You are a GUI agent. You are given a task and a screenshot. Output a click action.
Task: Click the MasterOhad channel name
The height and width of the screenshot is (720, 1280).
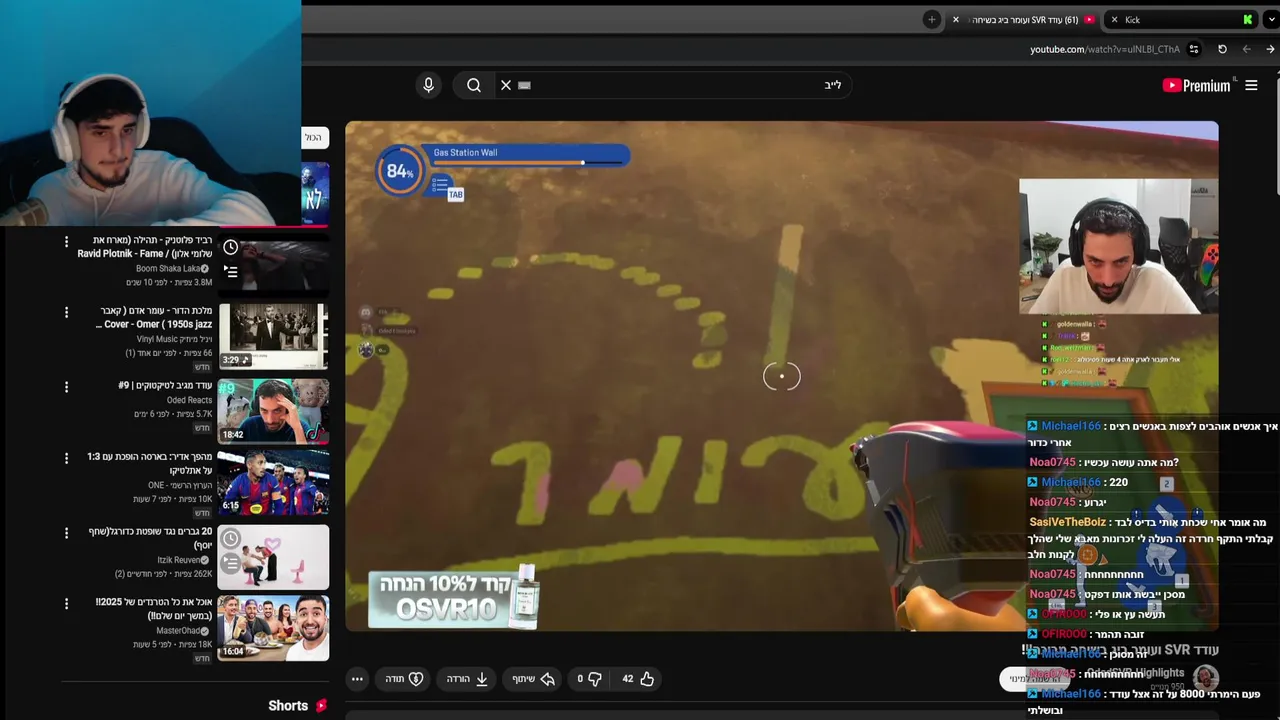[x=178, y=631]
